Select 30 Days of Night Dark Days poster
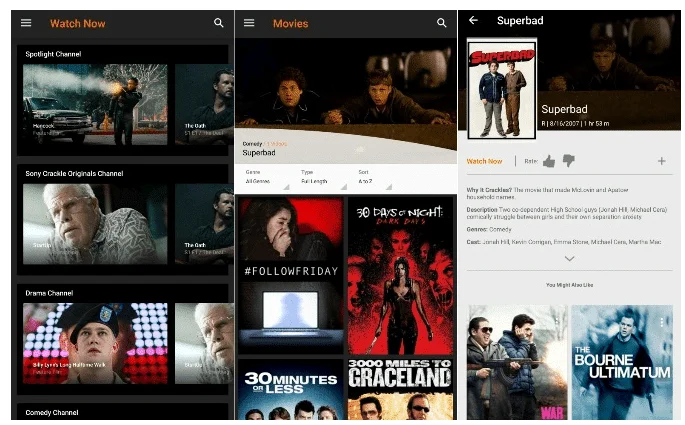 [x=400, y=275]
